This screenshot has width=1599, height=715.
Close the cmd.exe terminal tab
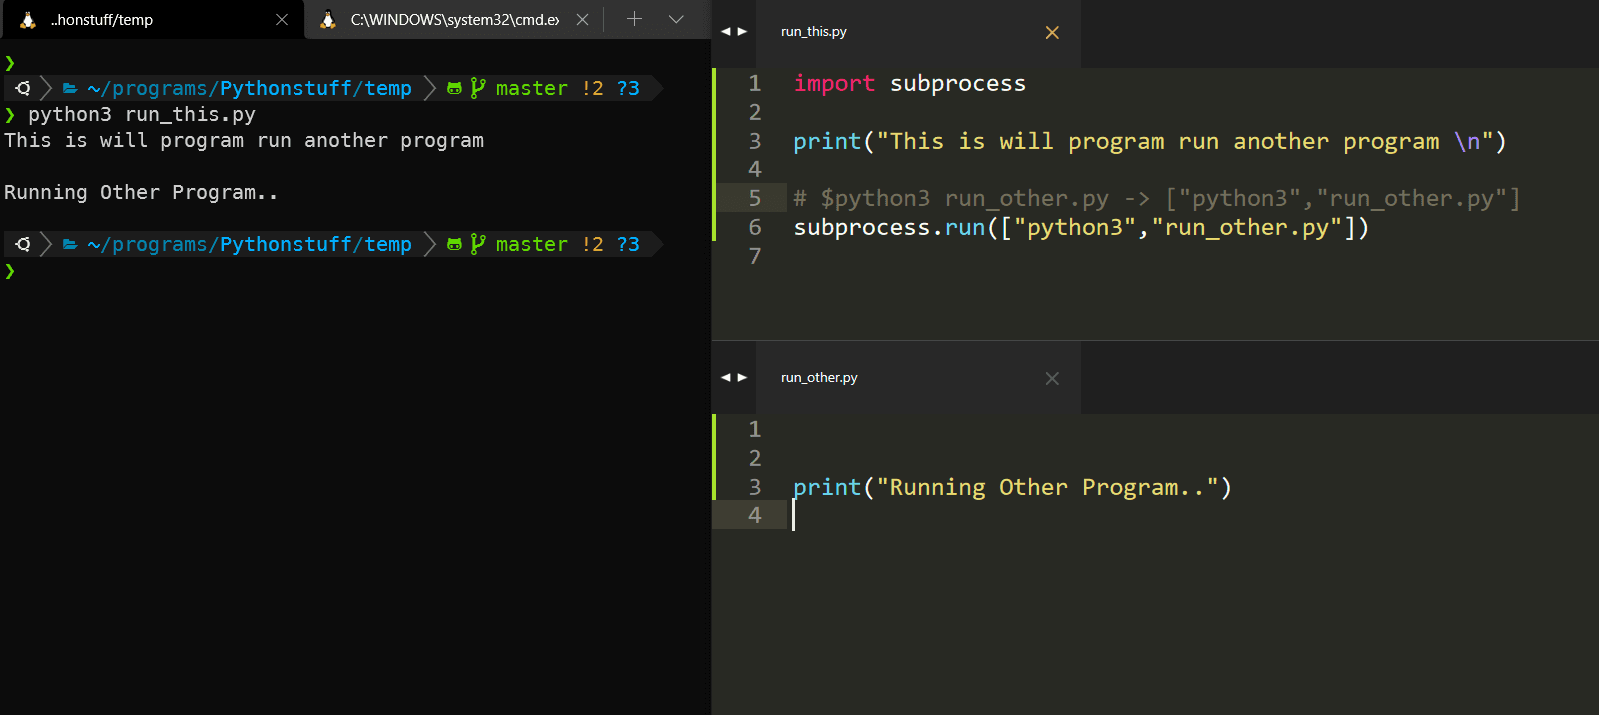[582, 20]
